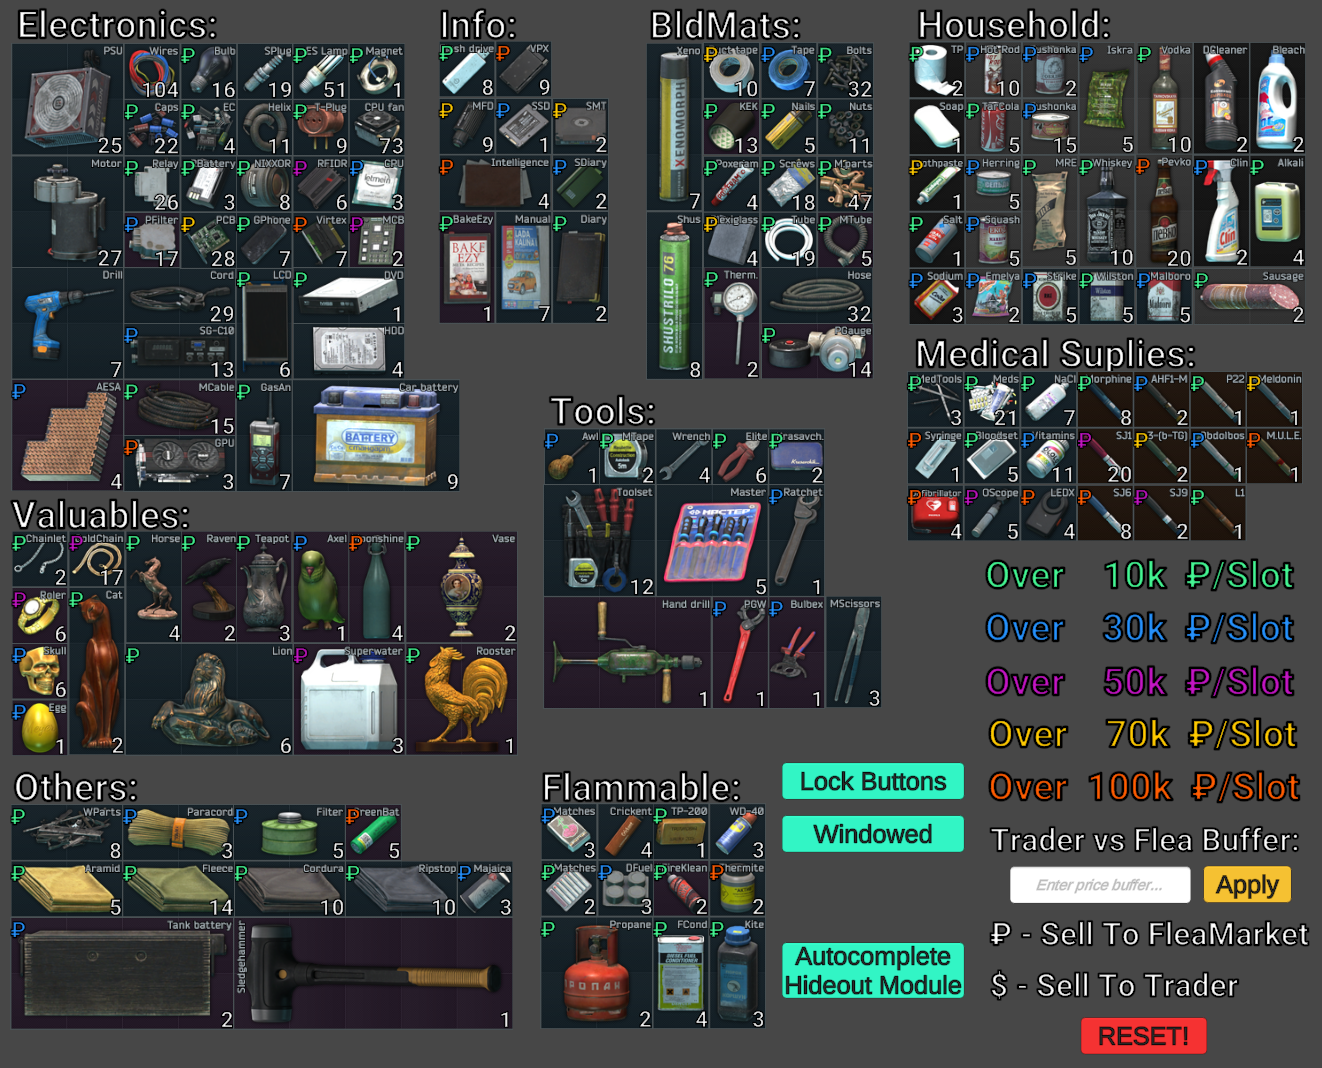Viewport: 1322px width, 1068px height.
Task: Click the Vodka bottle item
Action: (x=1165, y=99)
